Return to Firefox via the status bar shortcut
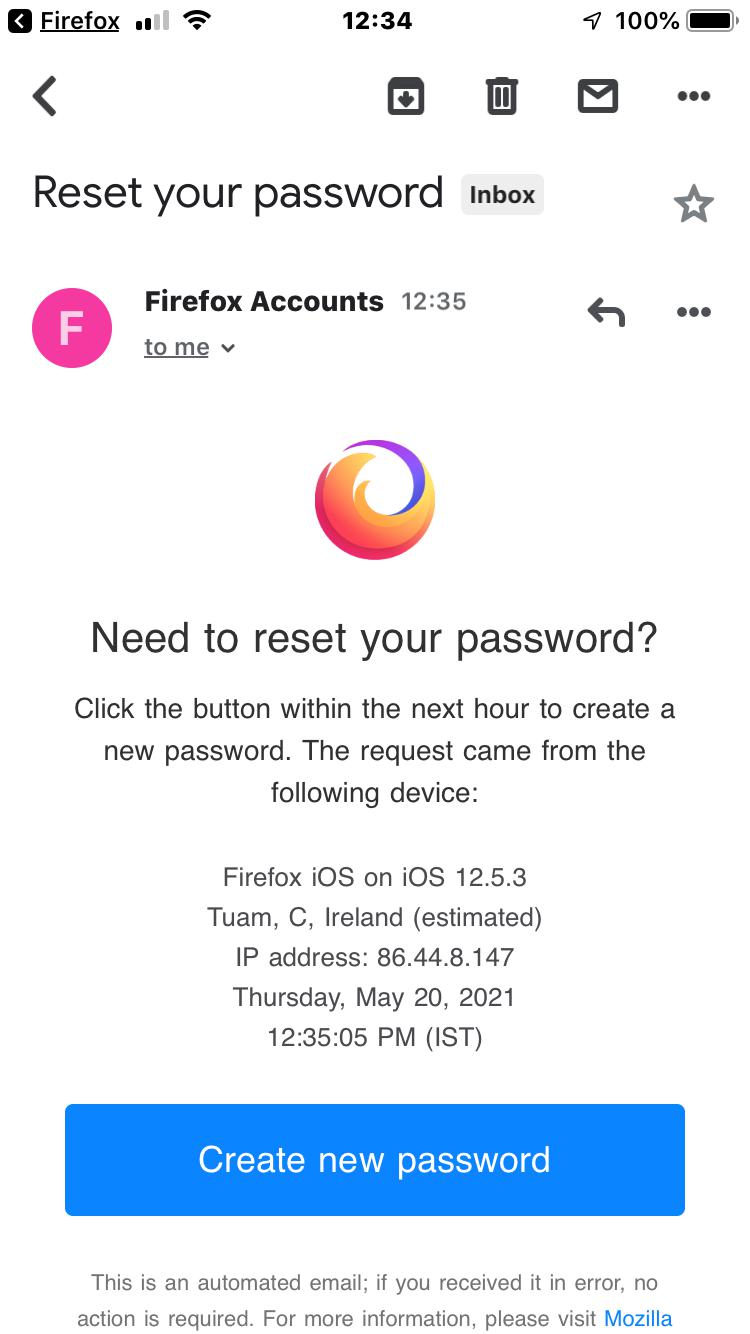The height and width of the screenshot is (1334, 750). point(63,20)
